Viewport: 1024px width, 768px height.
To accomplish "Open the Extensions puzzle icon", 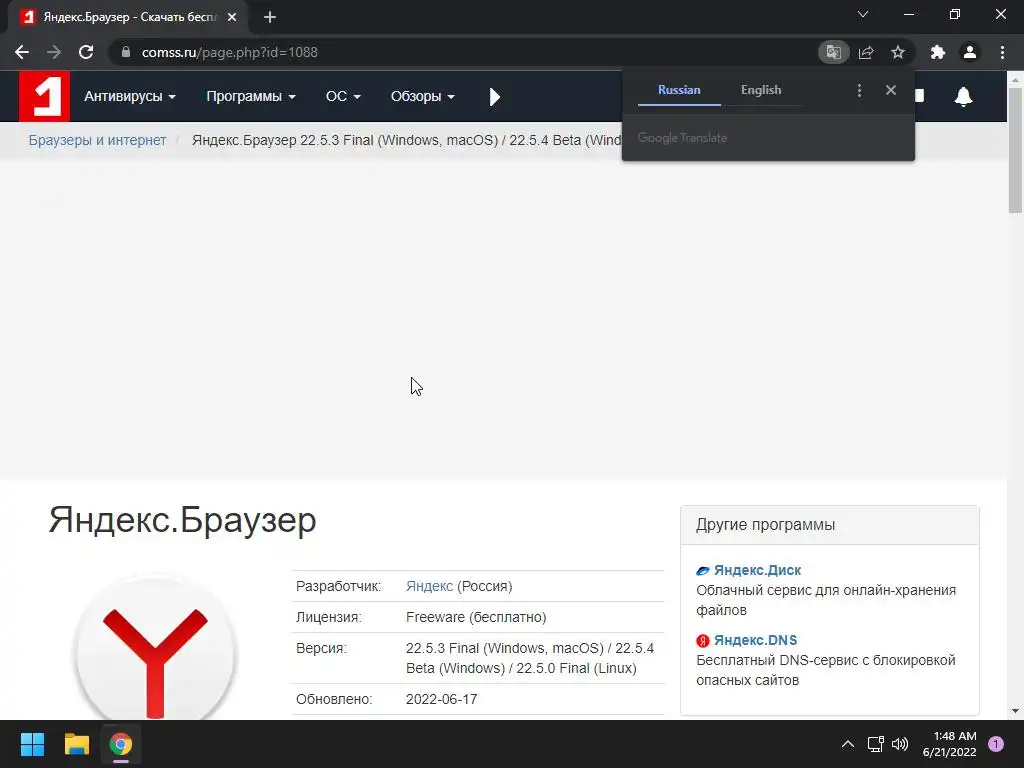I will click(x=938, y=52).
